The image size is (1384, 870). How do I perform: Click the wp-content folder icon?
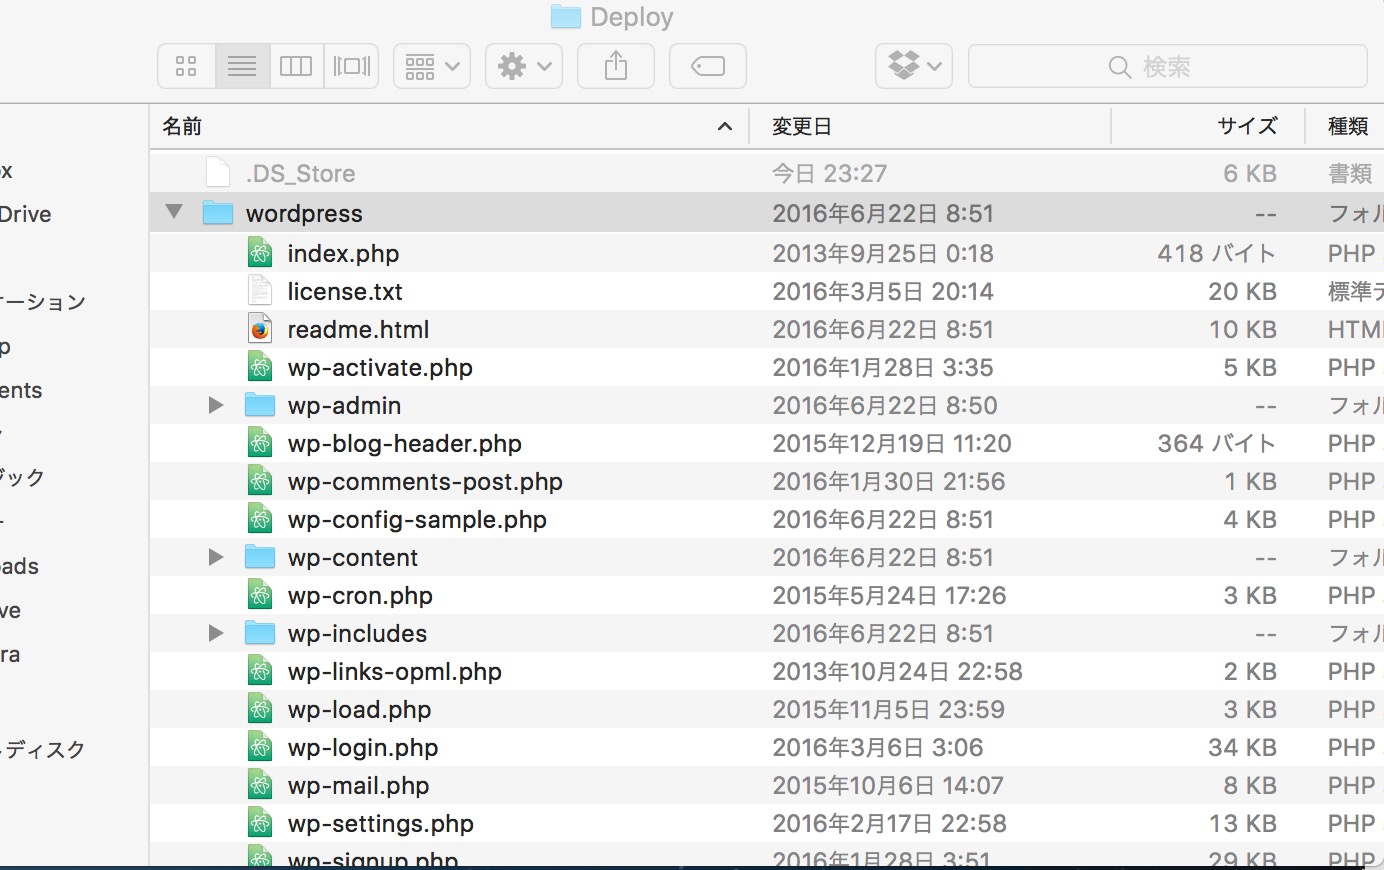pyautogui.click(x=260, y=557)
